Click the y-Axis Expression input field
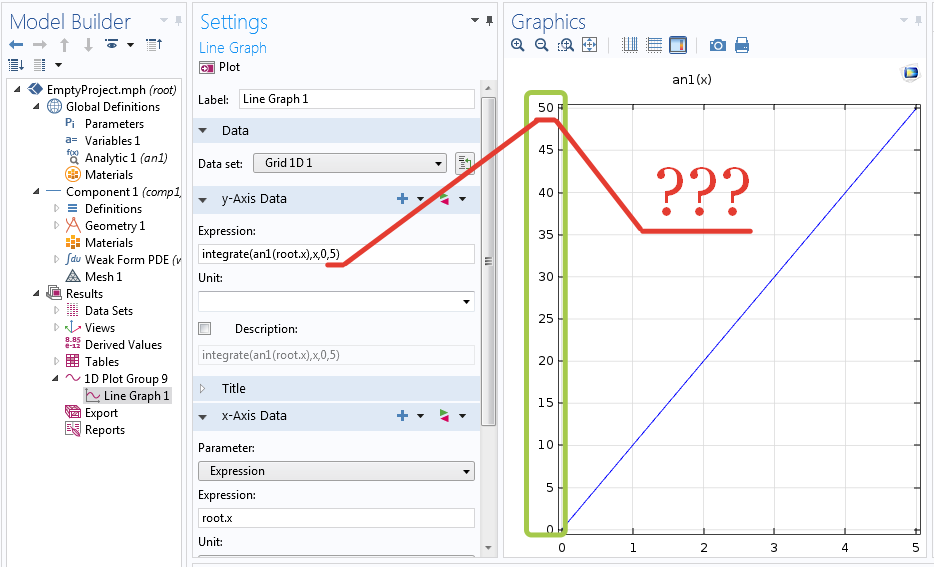The height and width of the screenshot is (567, 934). (x=336, y=254)
